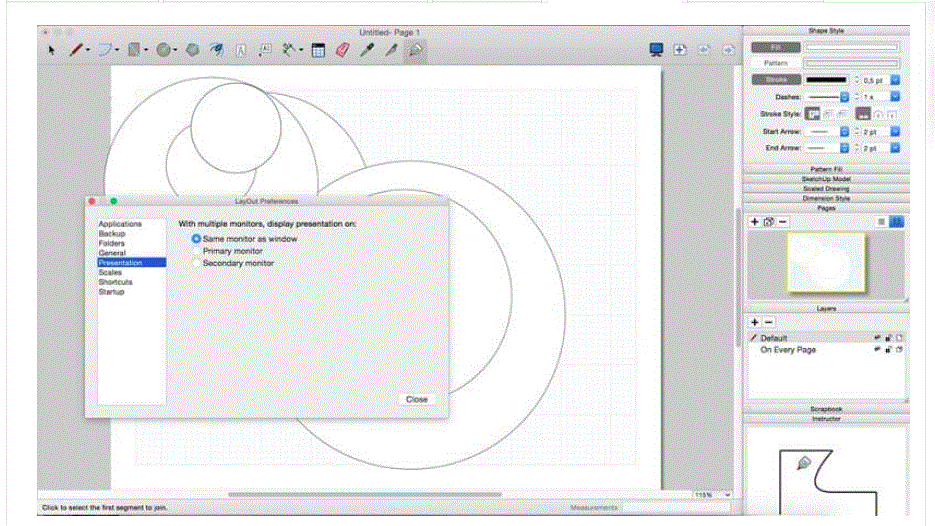Delete page with minus in Pages panel
The width and height of the screenshot is (935, 526).
point(783,222)
